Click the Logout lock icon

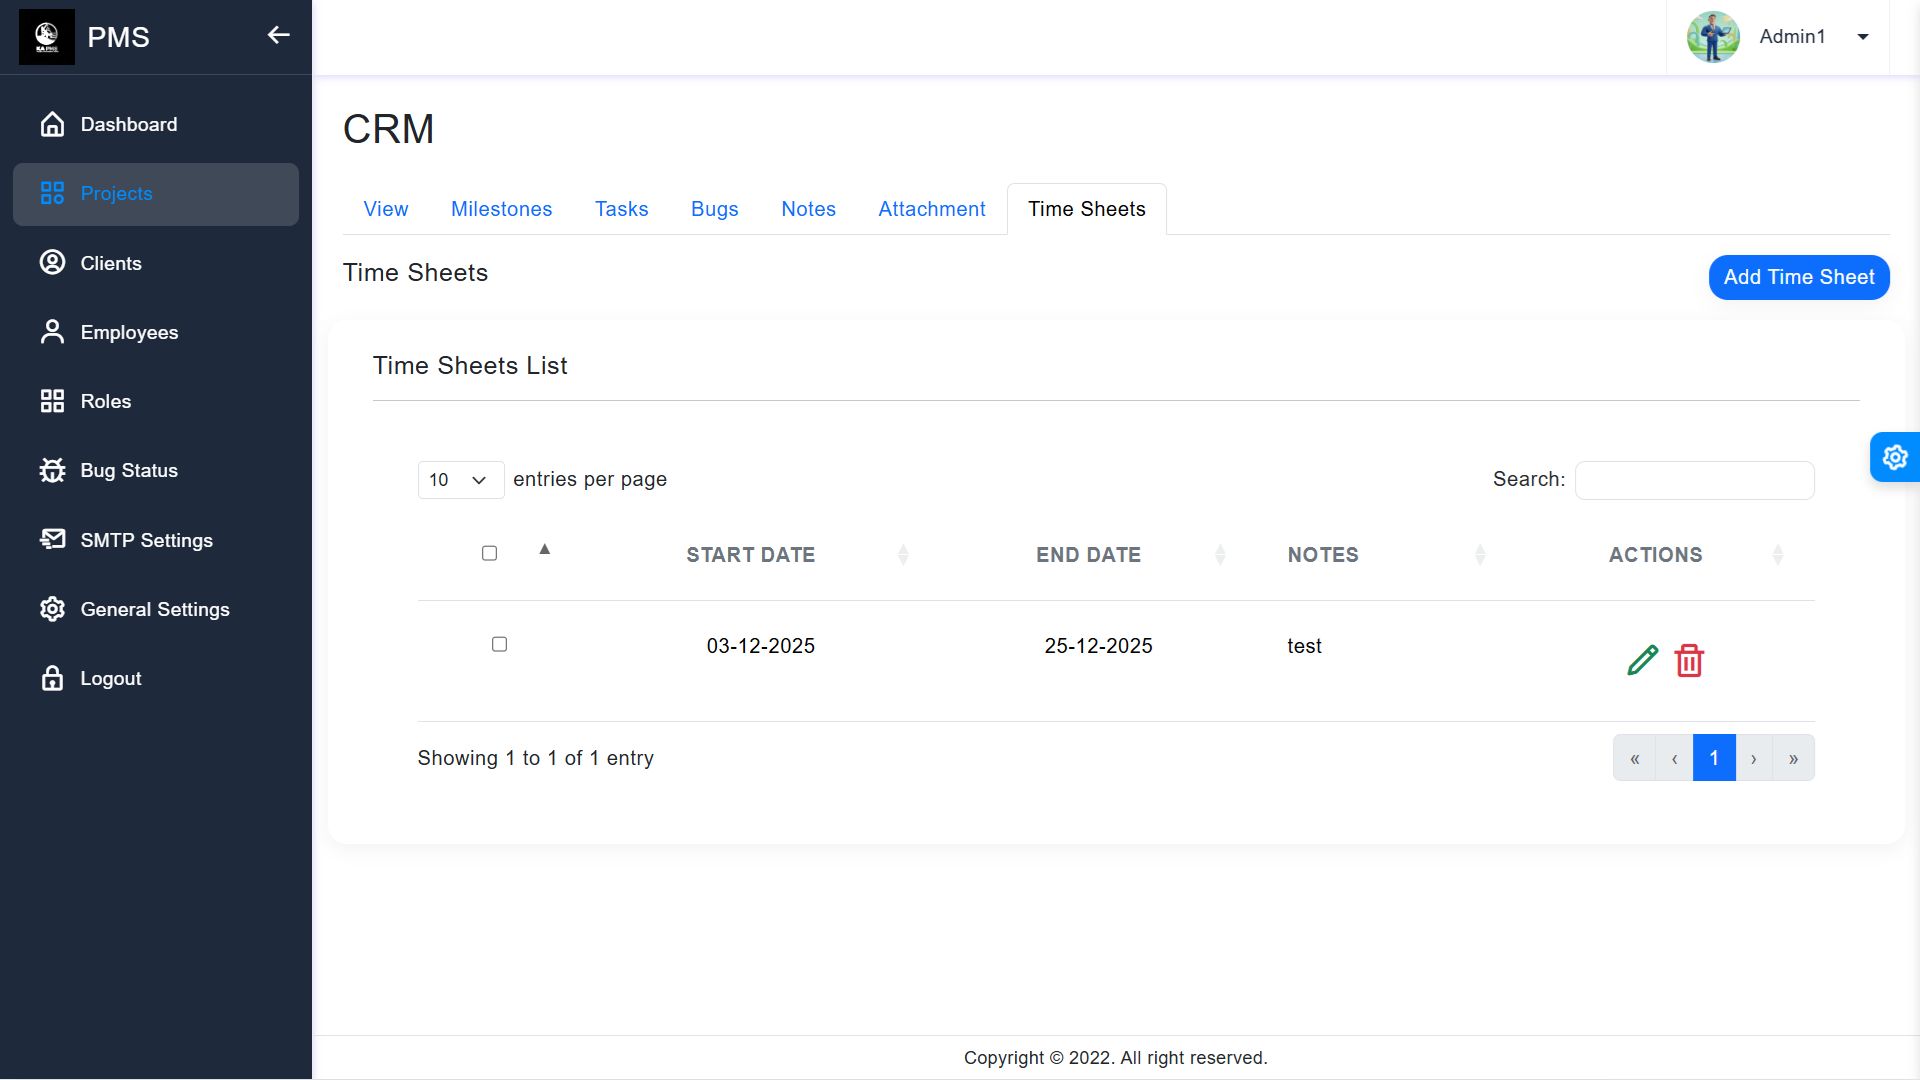point(52,678)
